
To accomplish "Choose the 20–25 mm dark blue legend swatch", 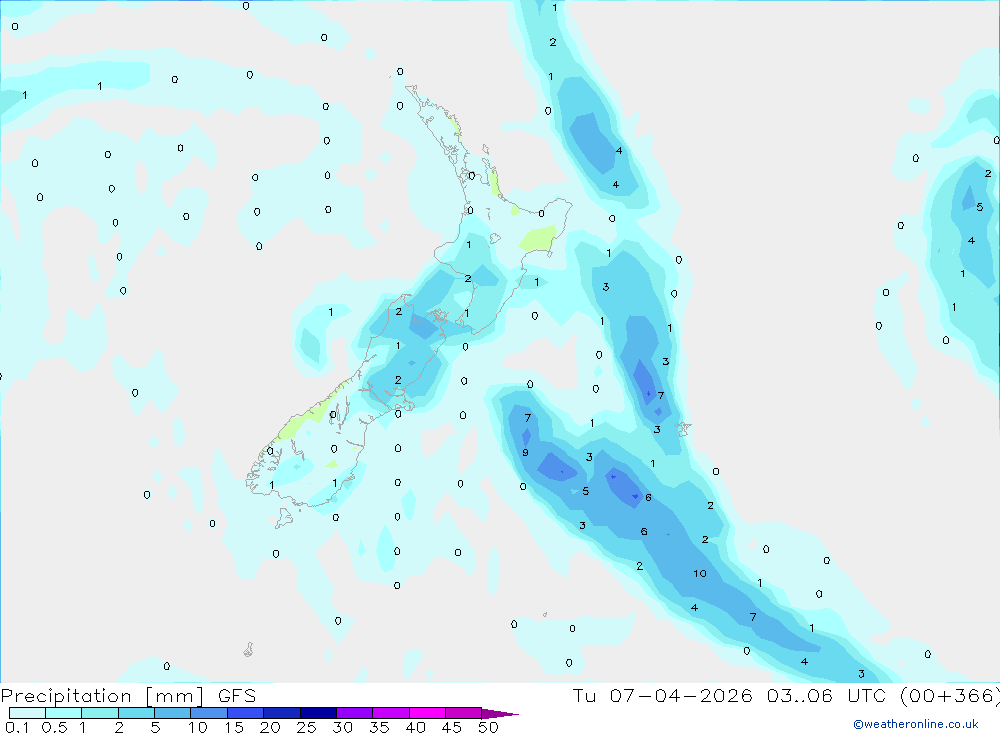I will point(282,713).
